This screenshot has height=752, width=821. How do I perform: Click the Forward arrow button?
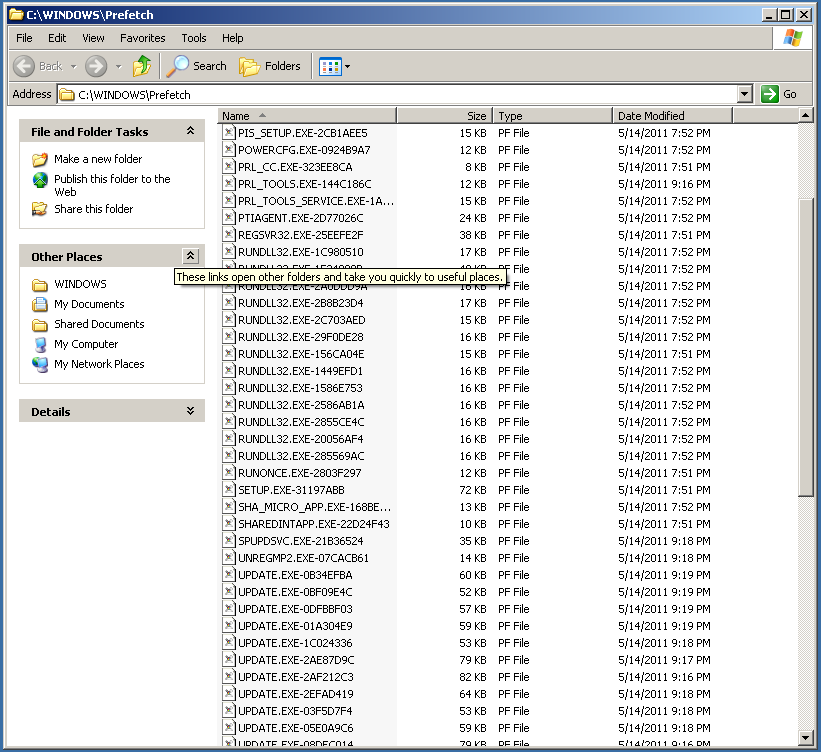(x=96, y=66)
